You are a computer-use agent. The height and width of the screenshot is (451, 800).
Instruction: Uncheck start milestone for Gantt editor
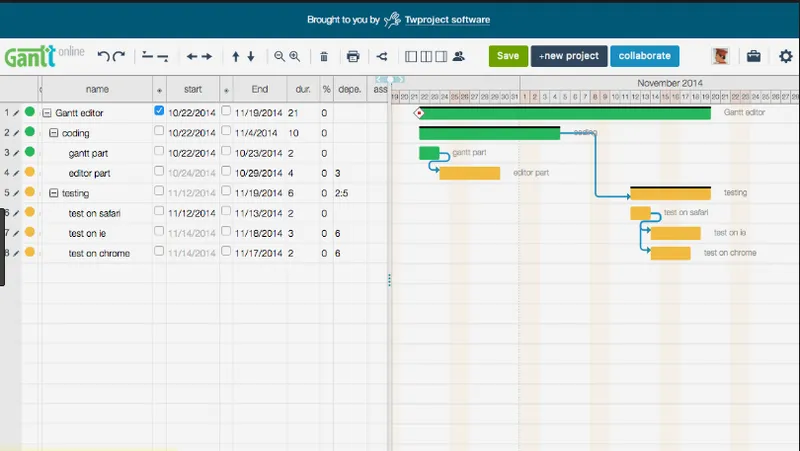coord(159,110)
